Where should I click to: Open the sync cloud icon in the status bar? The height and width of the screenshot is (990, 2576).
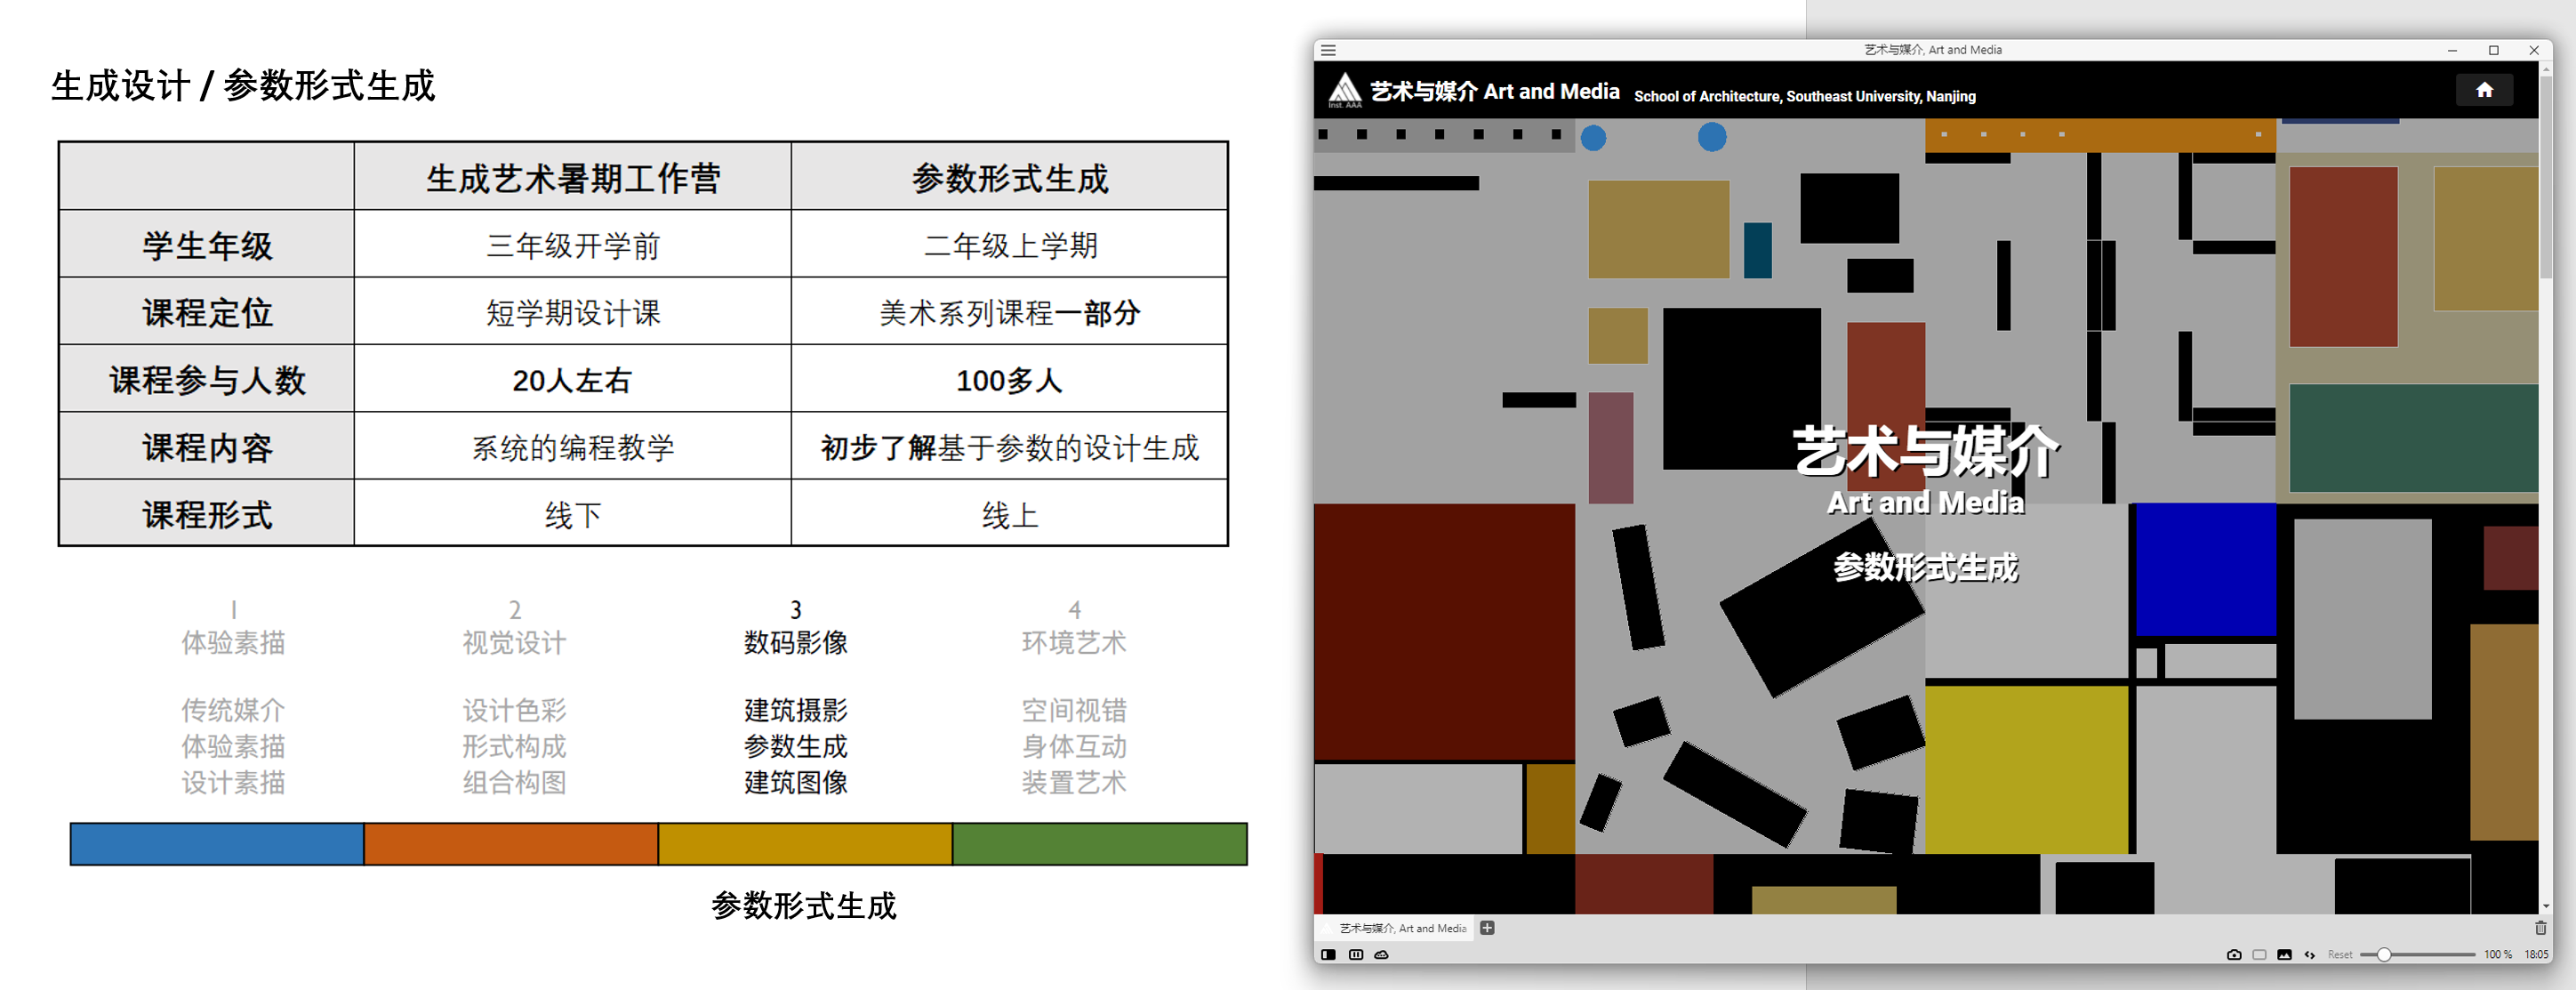click(1381, 955)
